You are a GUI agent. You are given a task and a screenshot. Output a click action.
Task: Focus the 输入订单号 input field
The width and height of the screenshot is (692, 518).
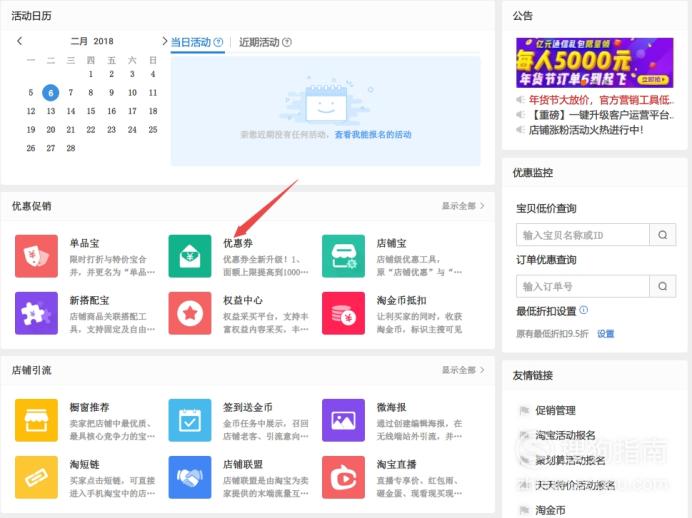tap(583, 286)
